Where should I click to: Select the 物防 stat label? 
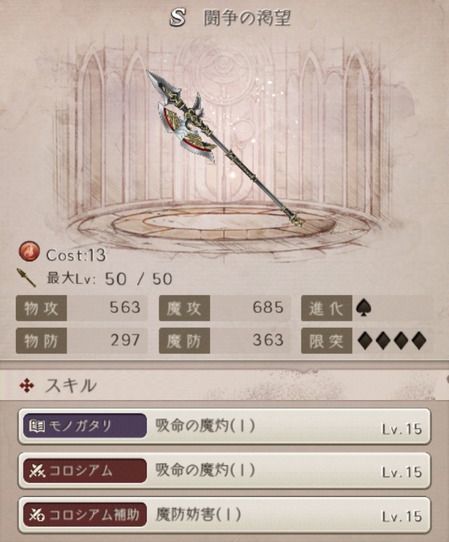(41, 341)
